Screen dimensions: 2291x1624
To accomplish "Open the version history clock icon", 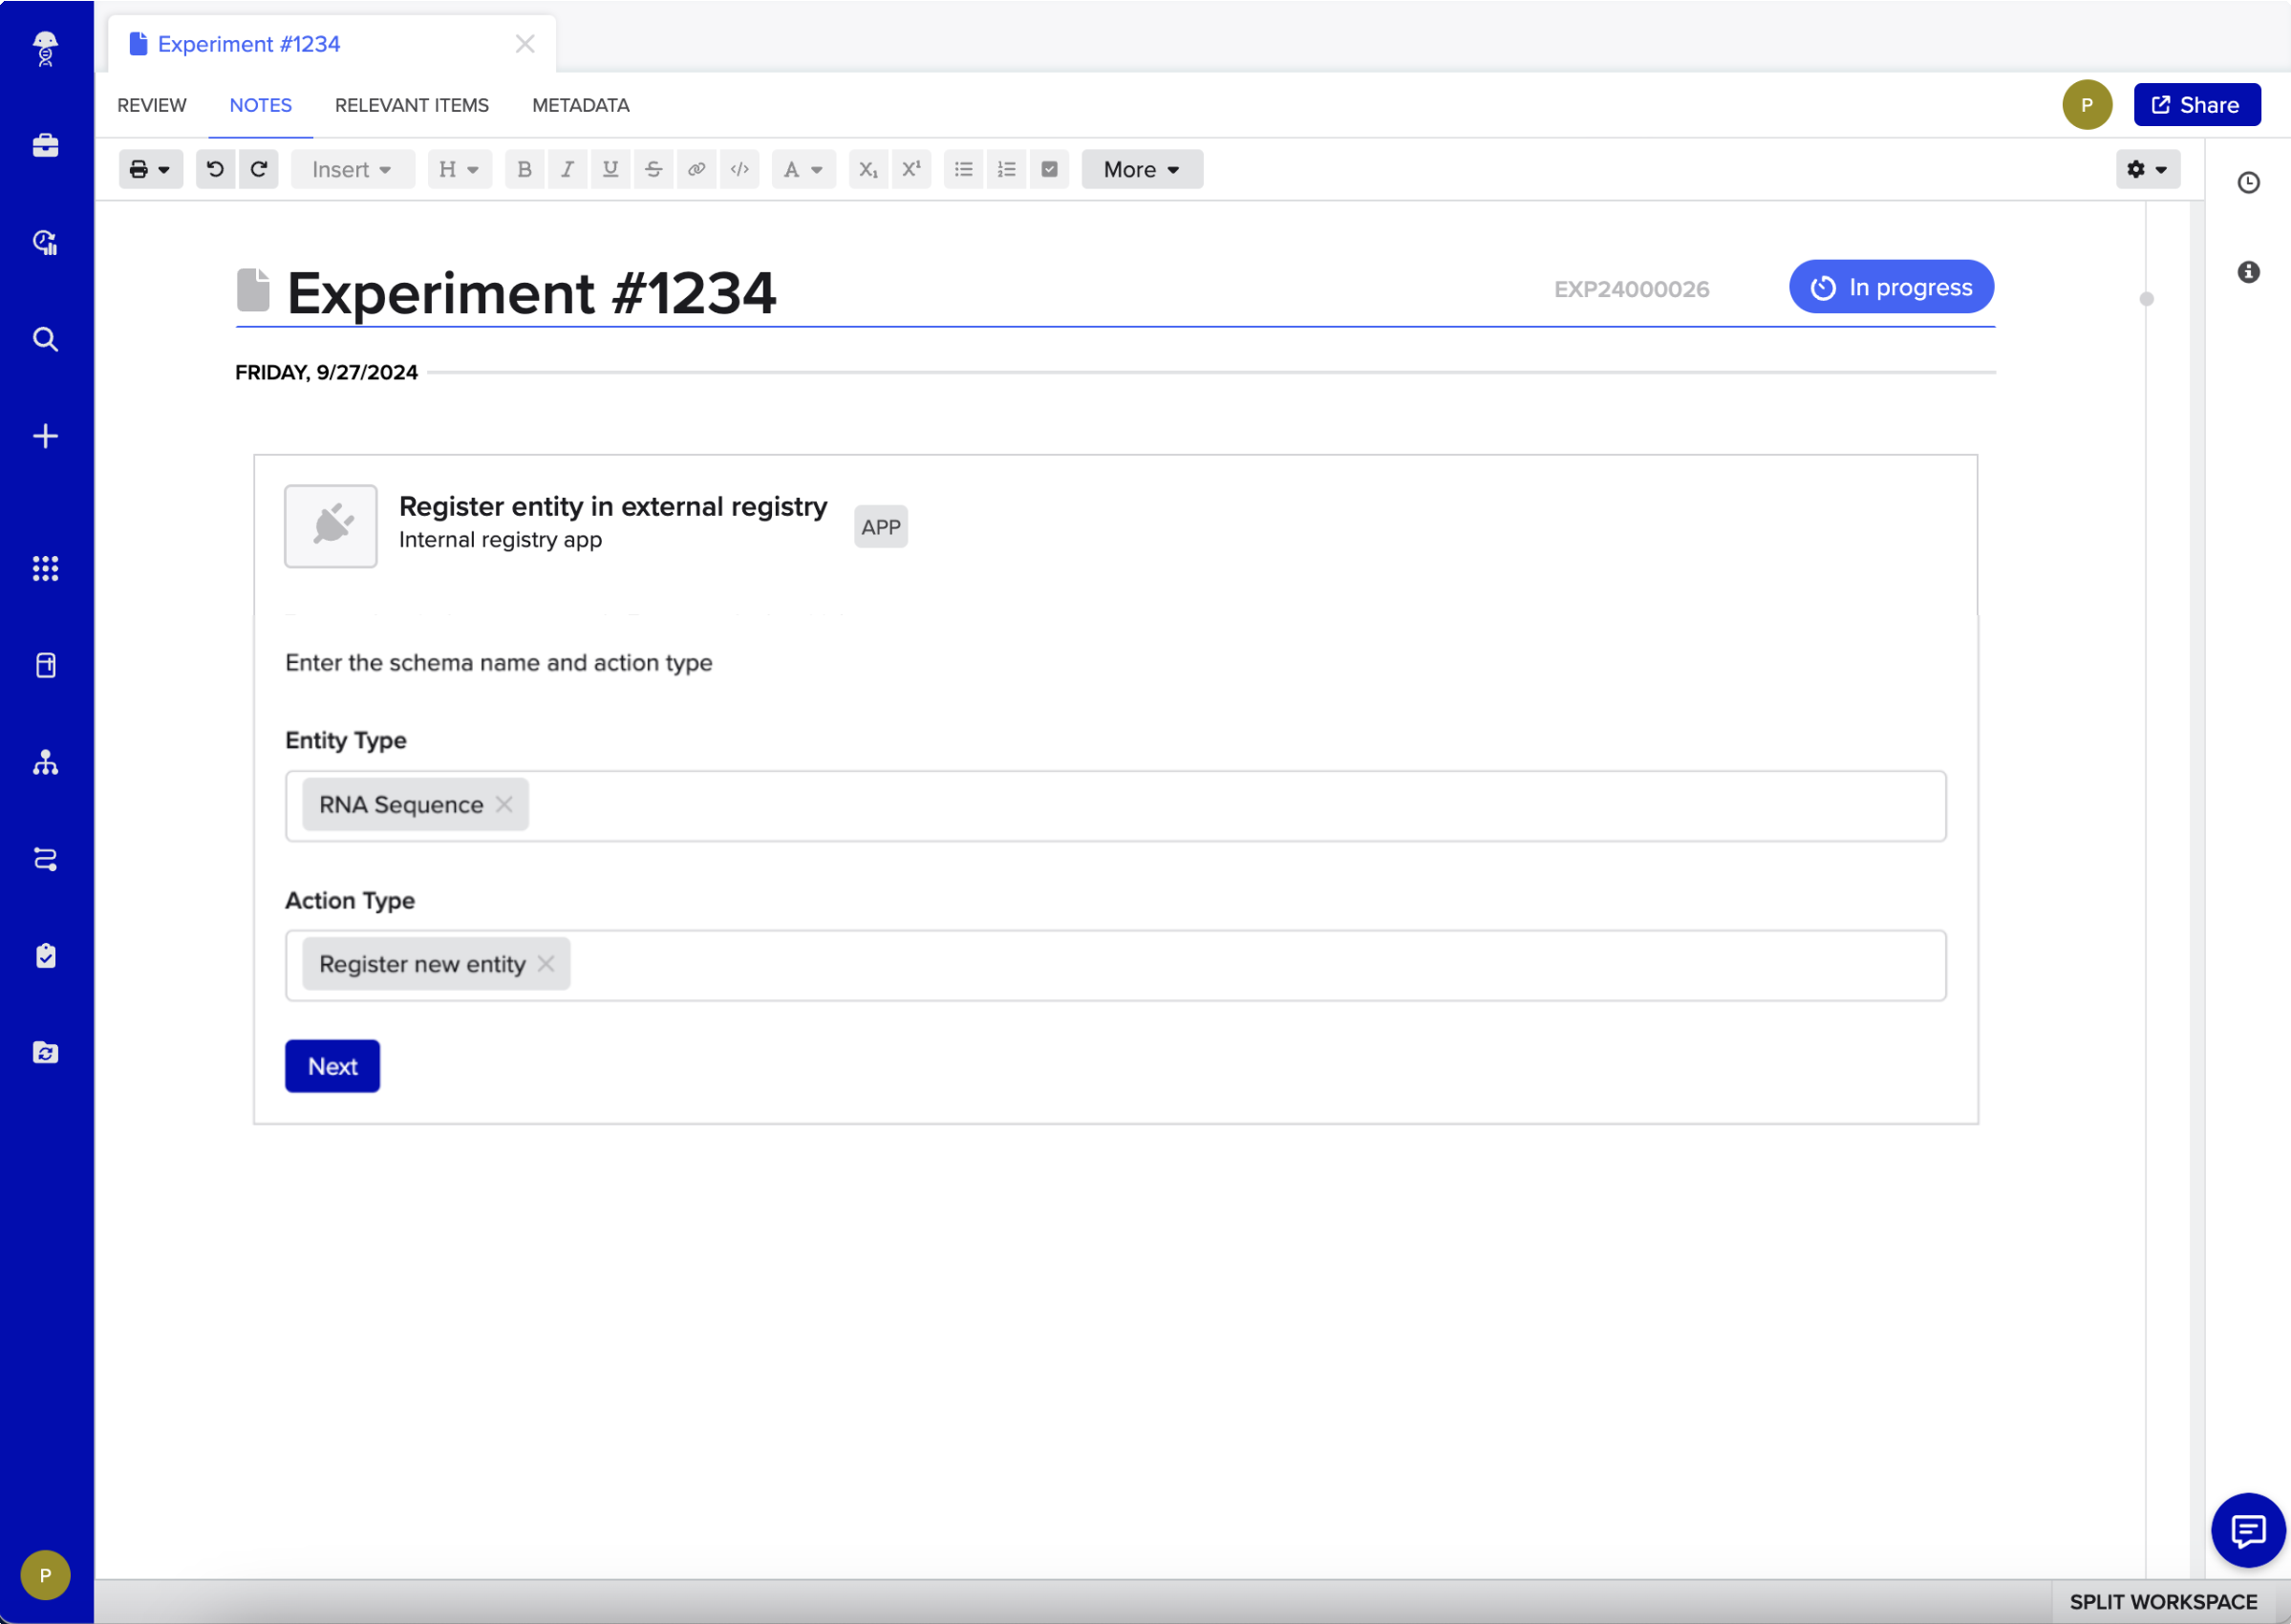I will (2248, 183).
